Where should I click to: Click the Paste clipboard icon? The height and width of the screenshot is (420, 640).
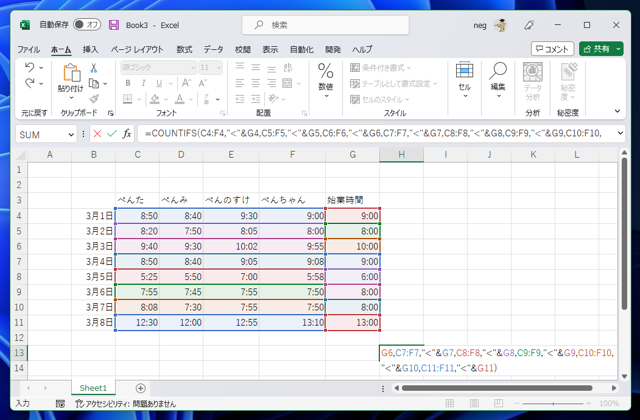[71, 73]
